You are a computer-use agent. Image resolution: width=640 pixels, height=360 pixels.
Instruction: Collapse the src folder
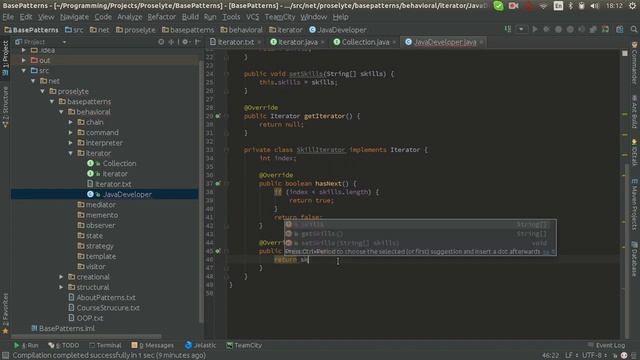24,71
